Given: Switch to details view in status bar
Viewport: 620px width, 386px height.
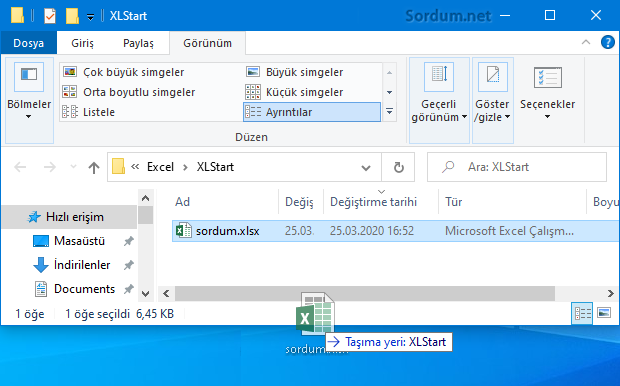Looking at the screenshot, I should click(x=582, y=314).
